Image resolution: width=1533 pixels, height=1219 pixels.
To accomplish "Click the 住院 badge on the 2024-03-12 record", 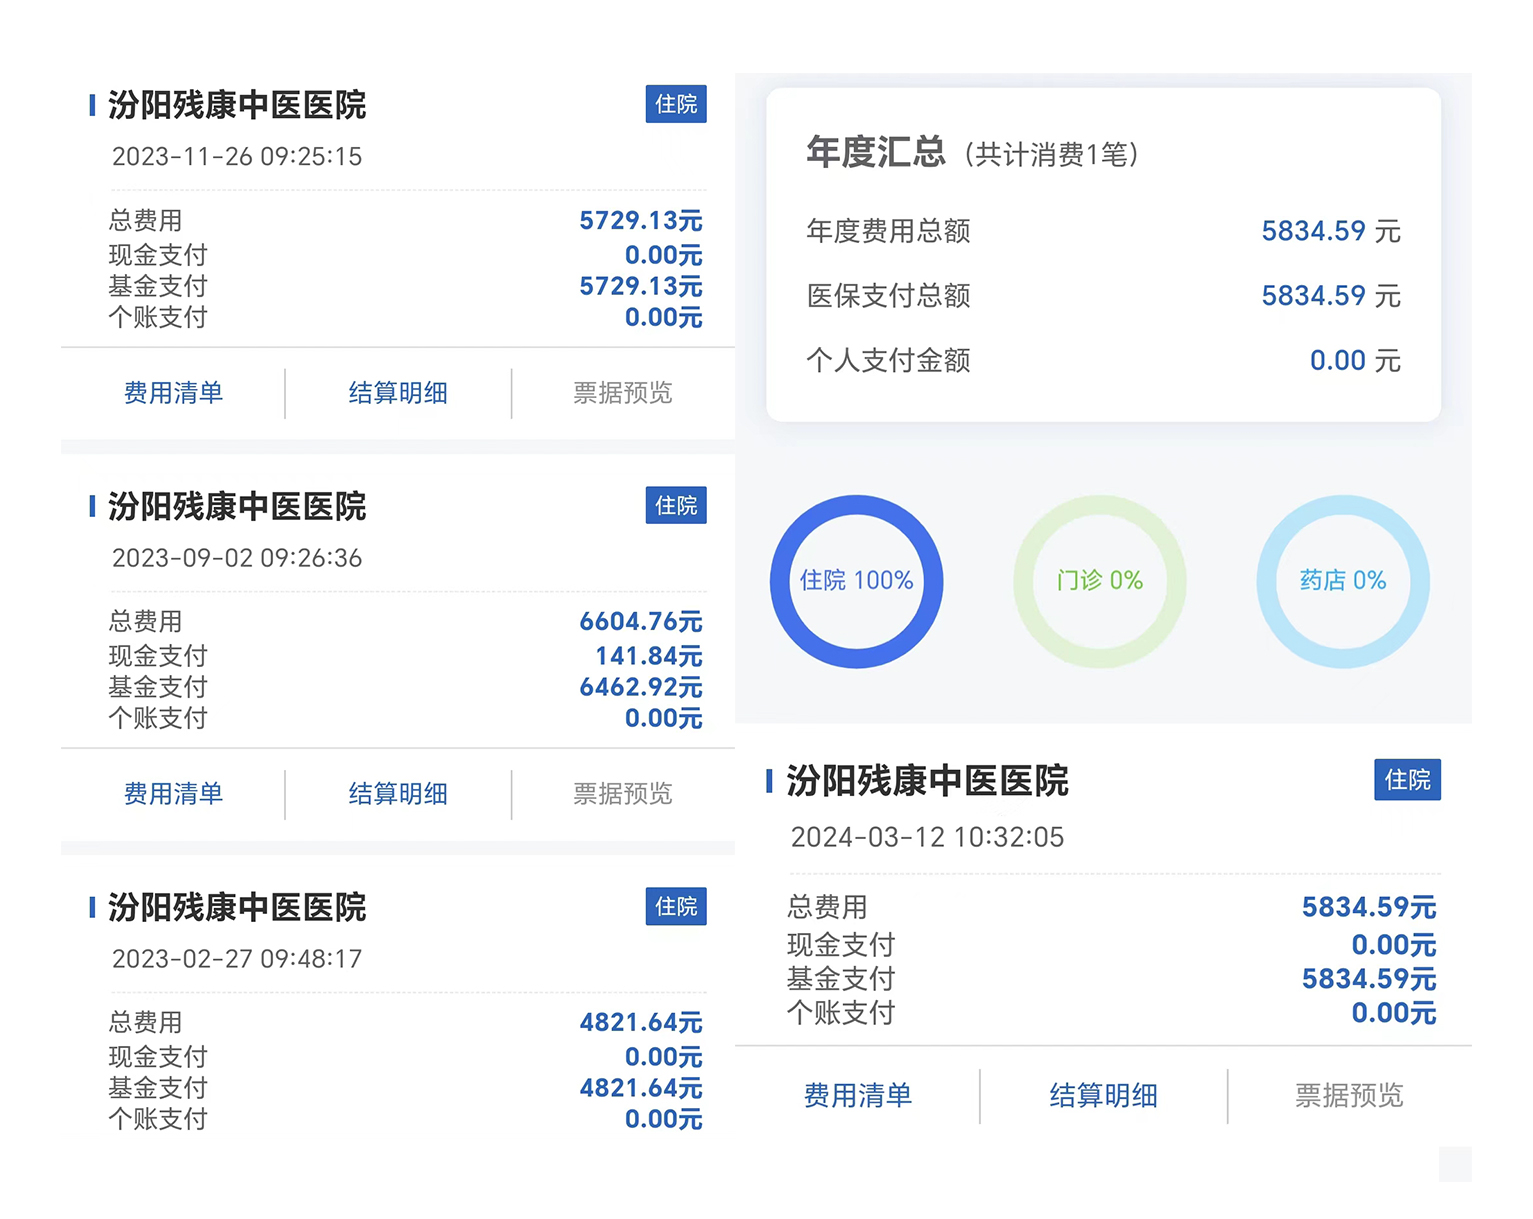I will [1407, 780].
